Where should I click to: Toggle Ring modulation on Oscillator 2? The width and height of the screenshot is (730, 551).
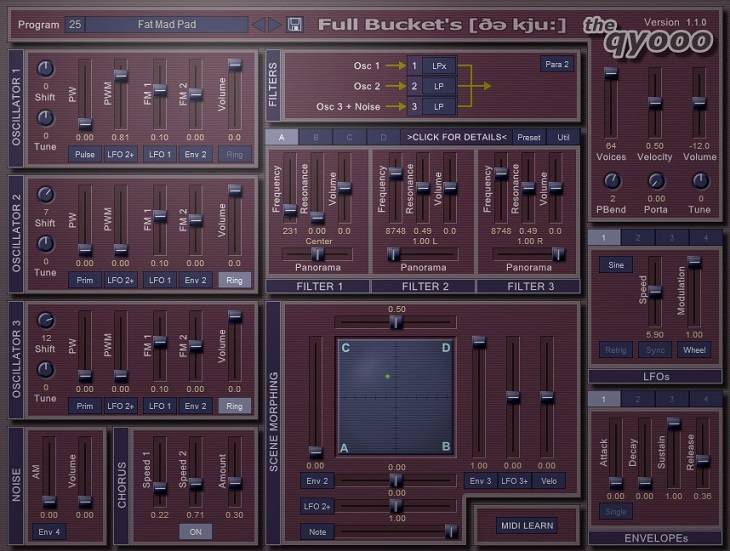(235, 280)
